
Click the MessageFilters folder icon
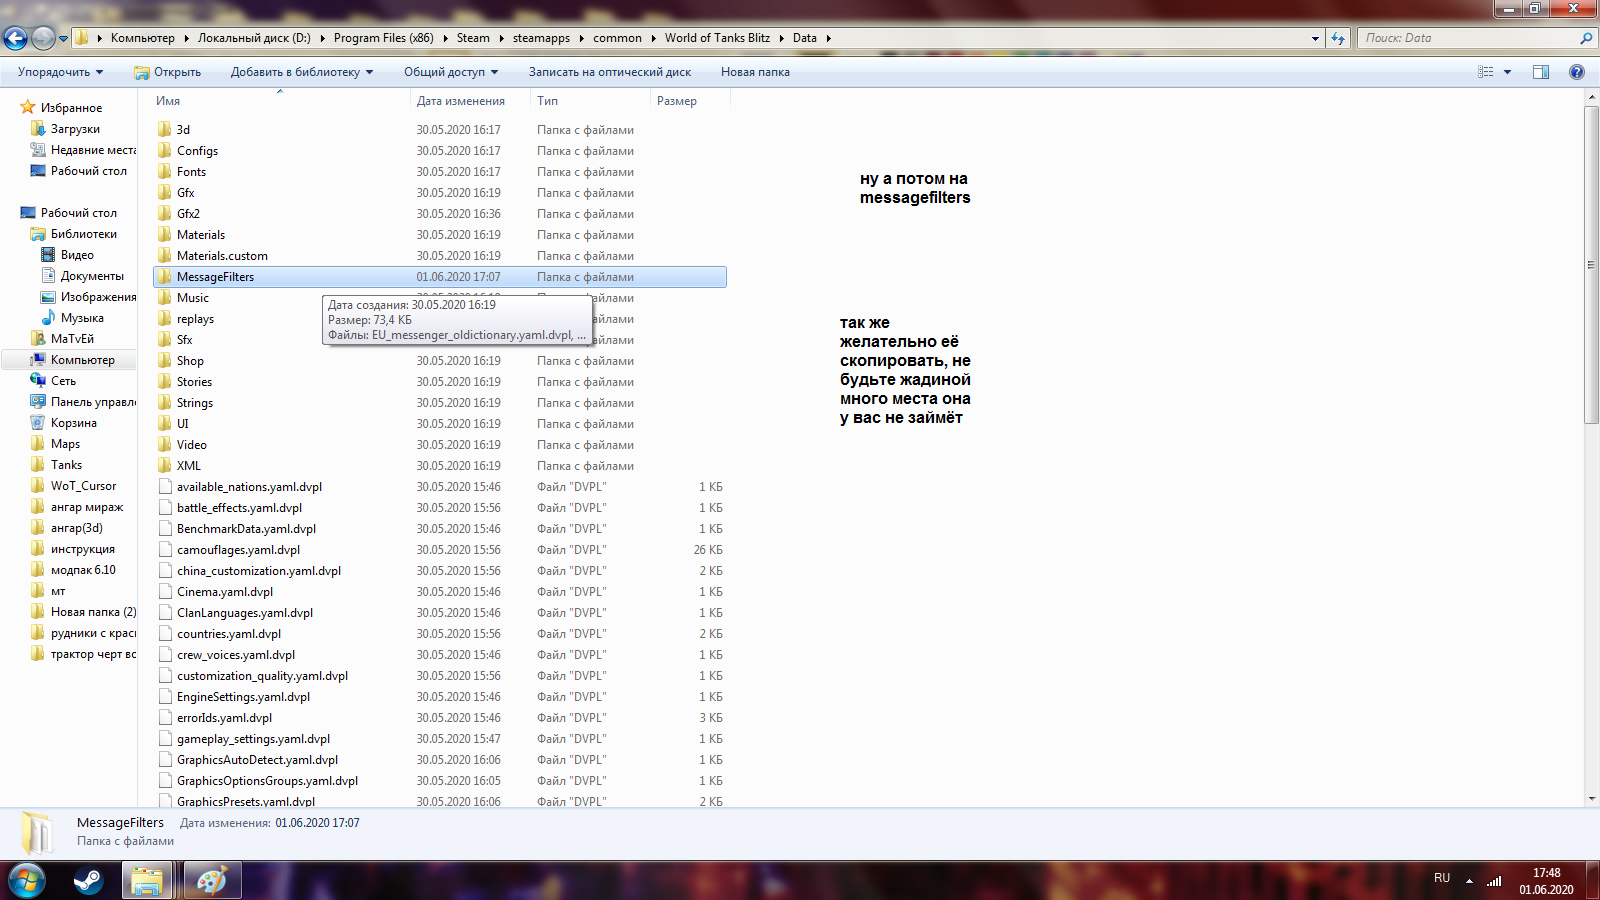(165, 277)
